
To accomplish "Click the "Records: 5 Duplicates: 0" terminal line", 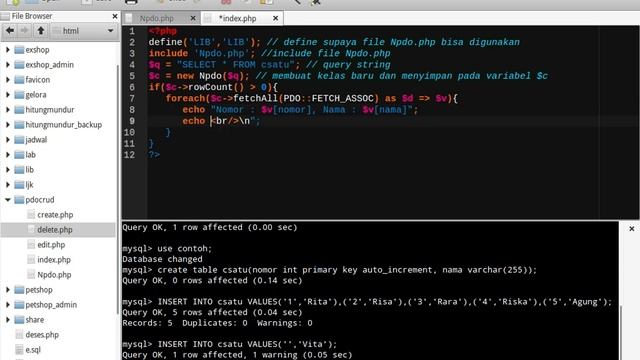I will tap(218, 323).
